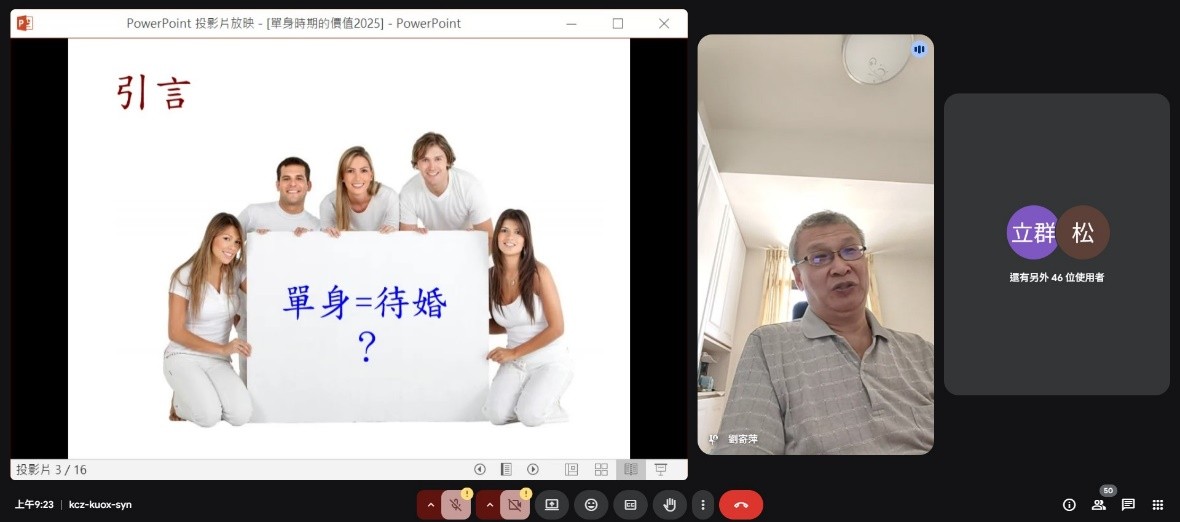The height and width of the screenshot is (522, 1180).
Task: Switch to Reading View icon
Action: (630, 469)
